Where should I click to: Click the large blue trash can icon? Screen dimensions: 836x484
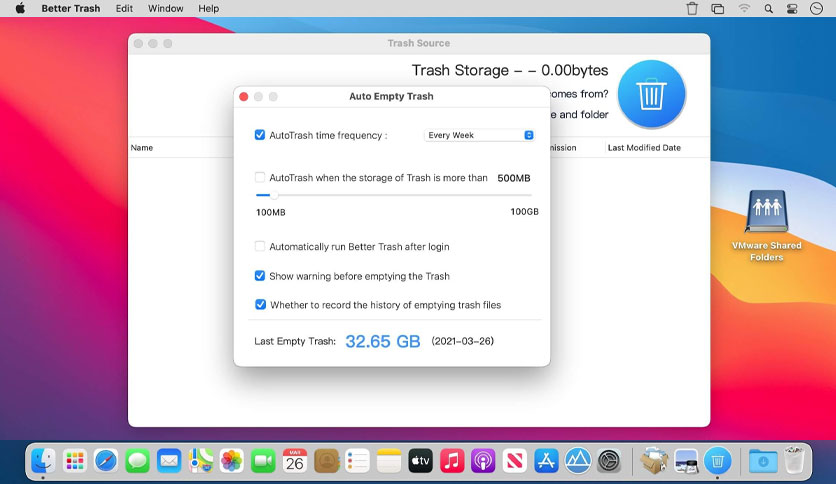651,94
